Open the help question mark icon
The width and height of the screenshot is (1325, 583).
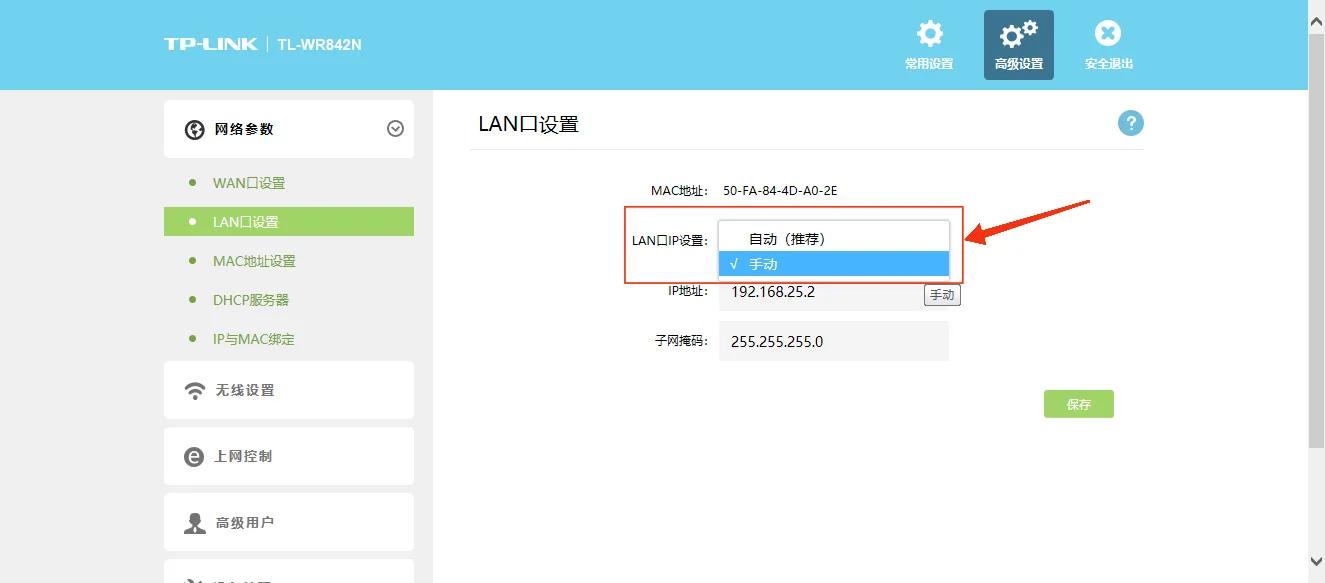click(x=1130, y=122)
